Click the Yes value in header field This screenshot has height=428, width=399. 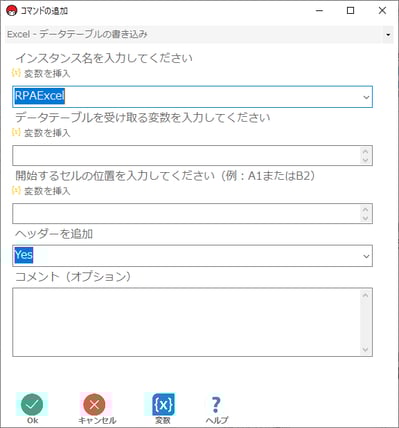tap(24, 255)
